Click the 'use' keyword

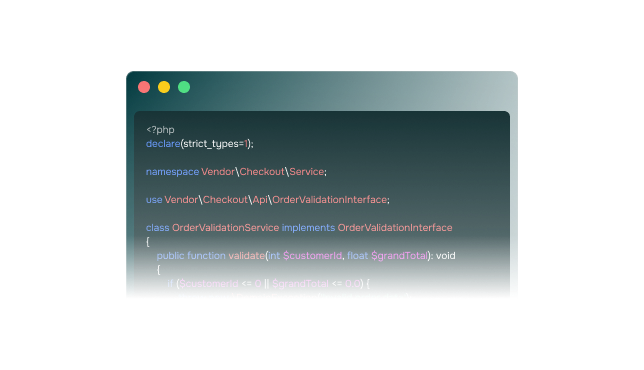pos(154,200)
